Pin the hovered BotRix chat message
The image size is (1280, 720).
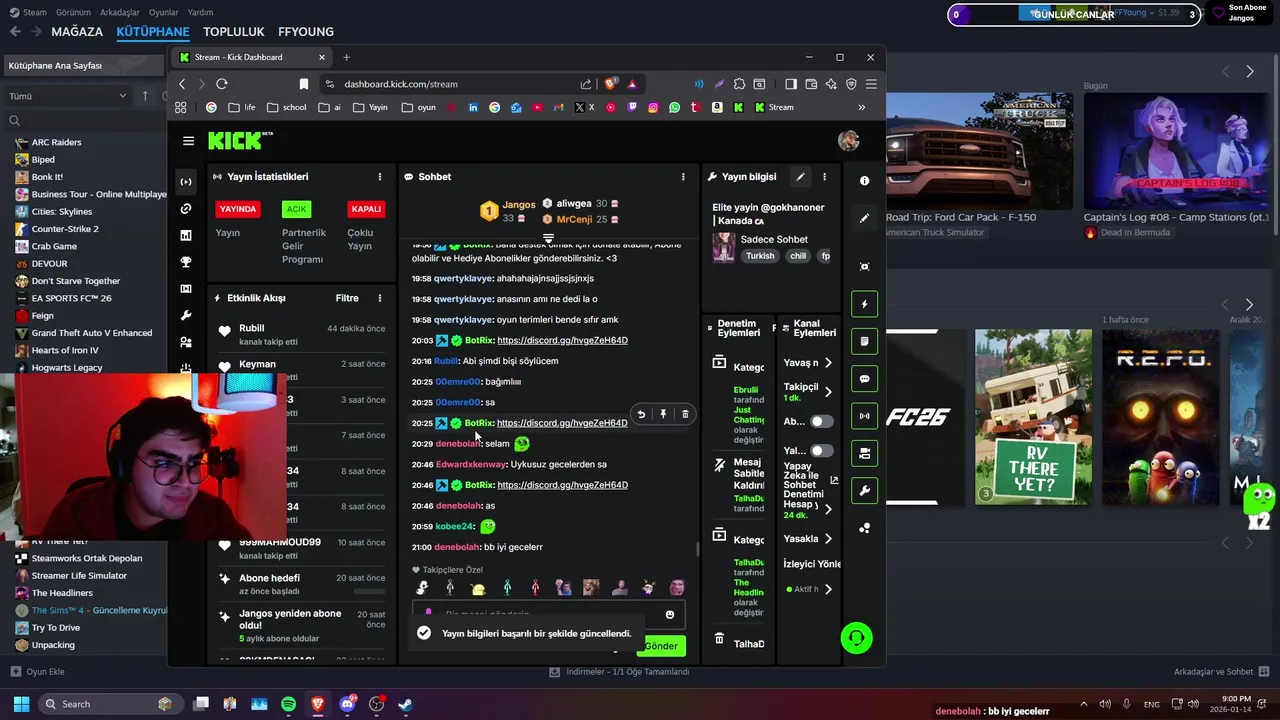663,414
